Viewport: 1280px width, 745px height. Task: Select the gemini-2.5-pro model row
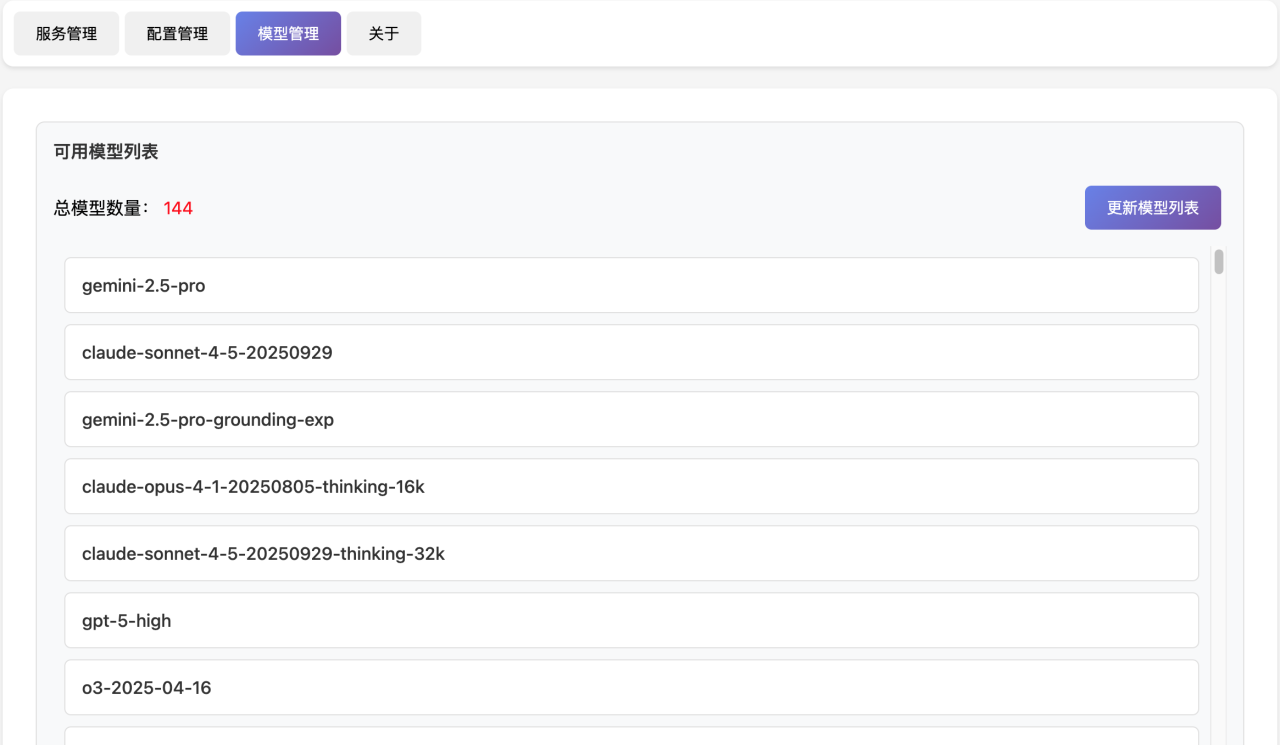coord(631,285)
